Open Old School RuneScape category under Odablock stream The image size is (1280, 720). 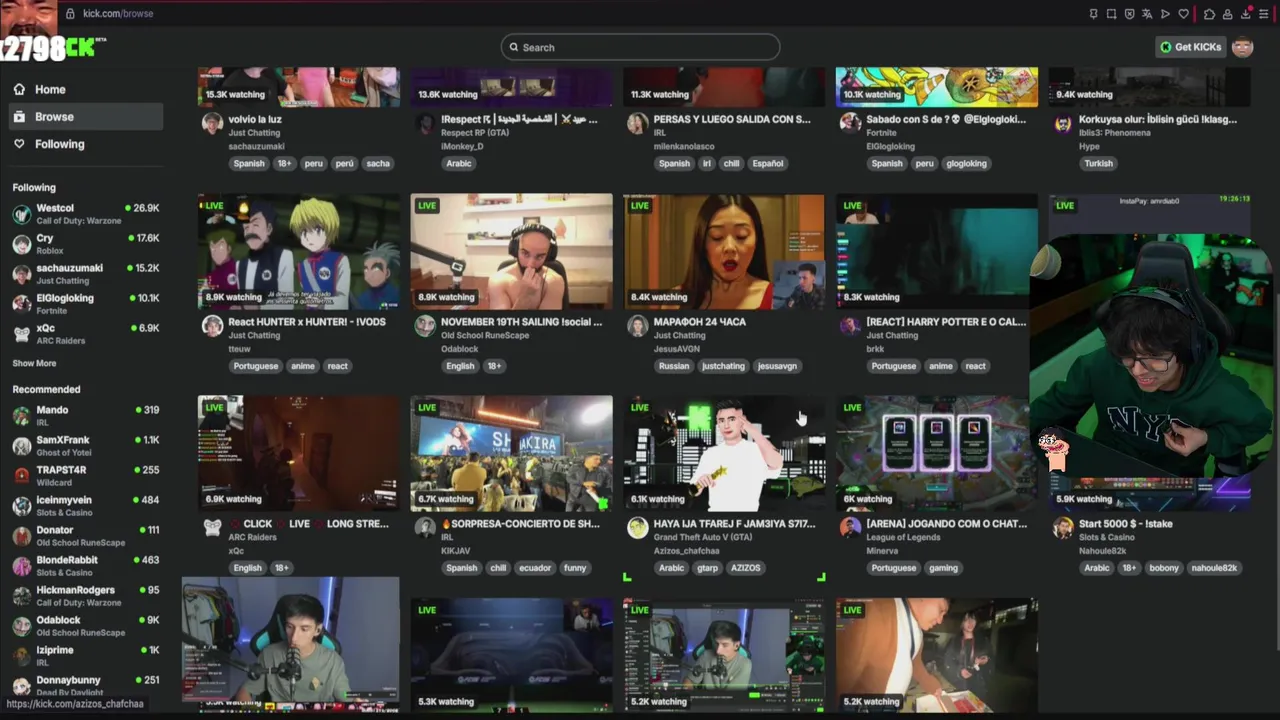(483, 336)
